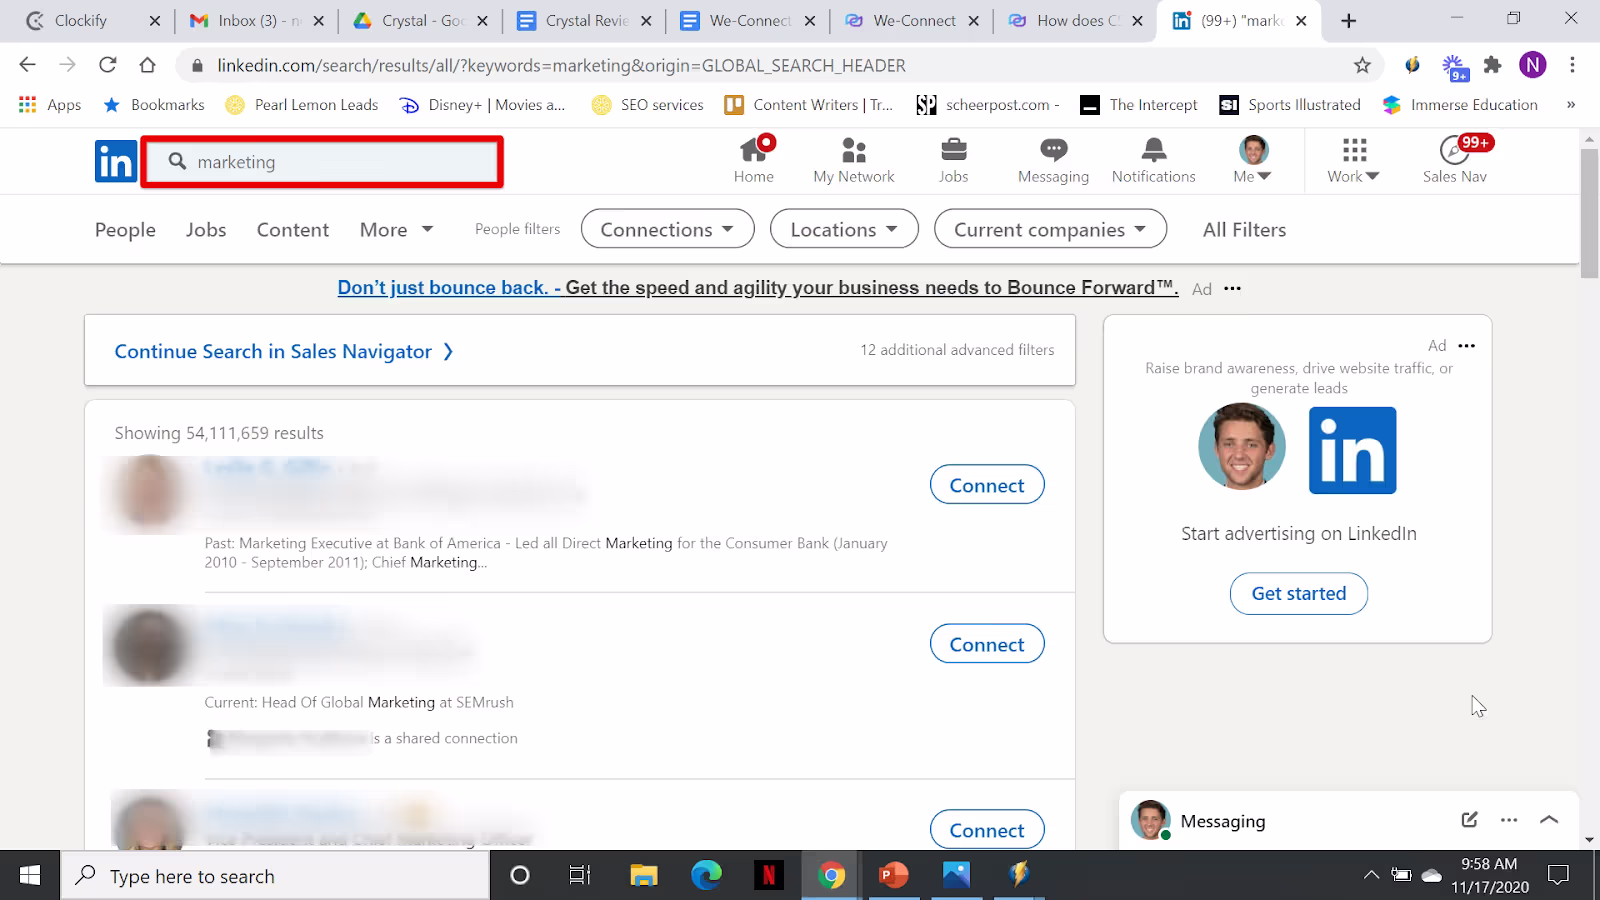
Task: Open Notifications bell icon
Action: [1154, 150]
